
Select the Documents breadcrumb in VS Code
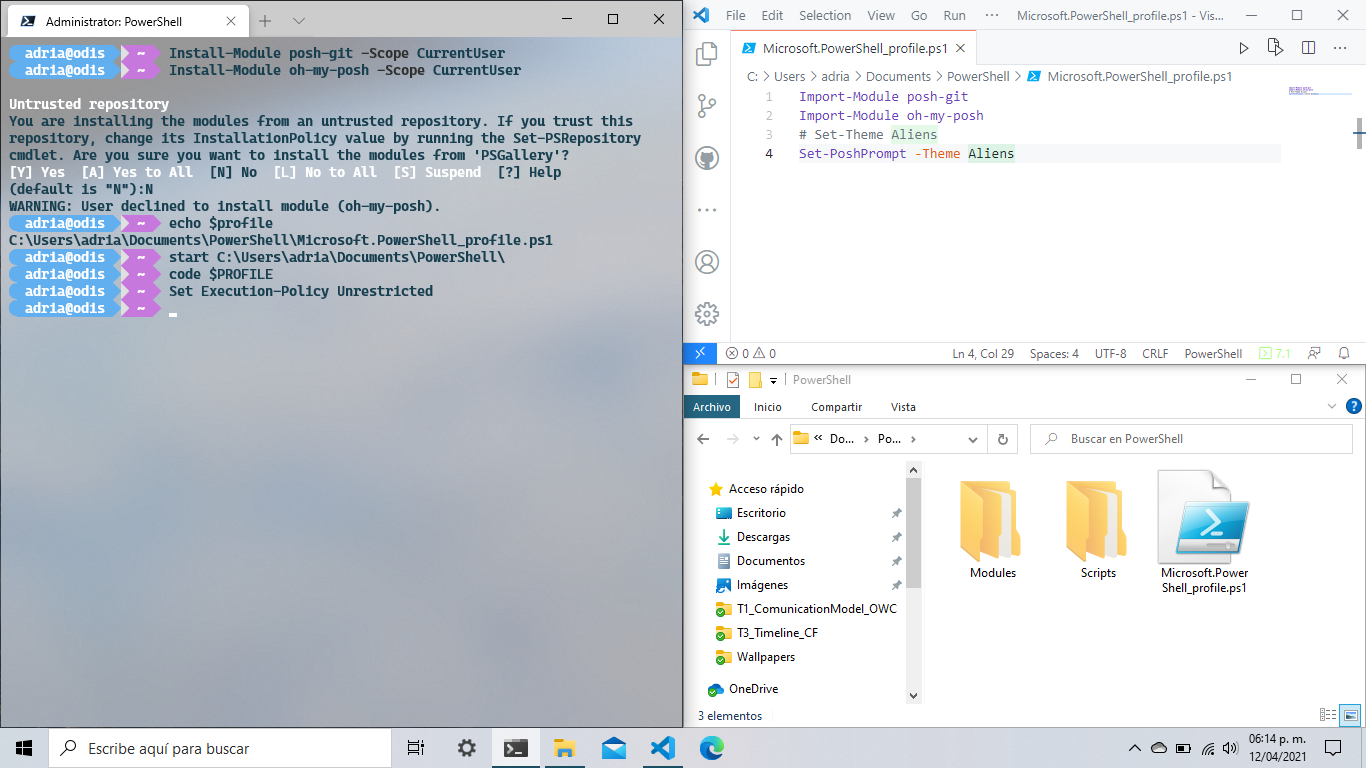(898, 76)
